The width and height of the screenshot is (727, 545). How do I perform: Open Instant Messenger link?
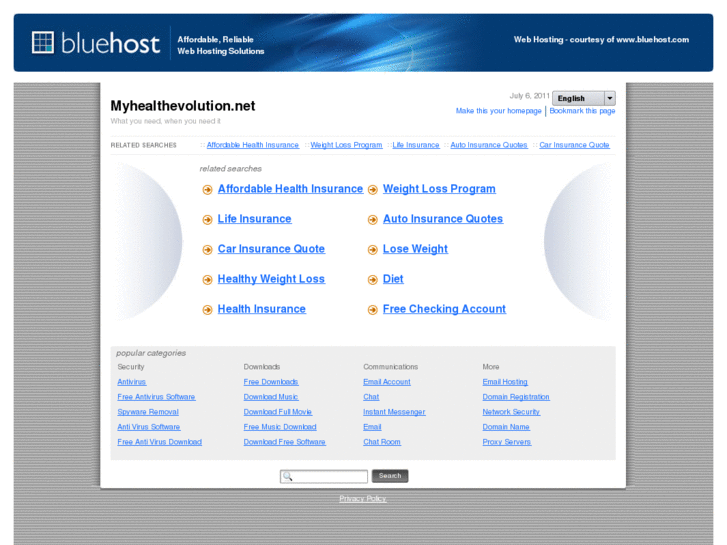coord(394,412)
